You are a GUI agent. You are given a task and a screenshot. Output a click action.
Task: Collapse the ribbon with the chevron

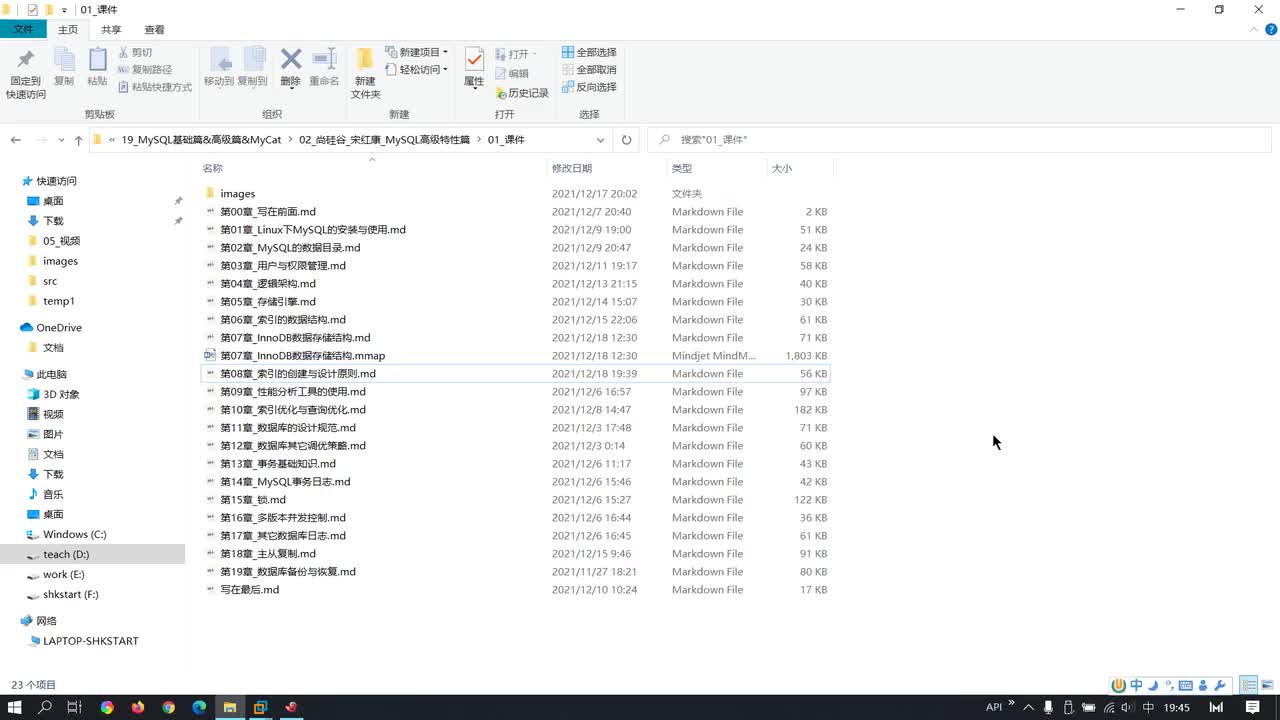click(x=1255, y=30)
